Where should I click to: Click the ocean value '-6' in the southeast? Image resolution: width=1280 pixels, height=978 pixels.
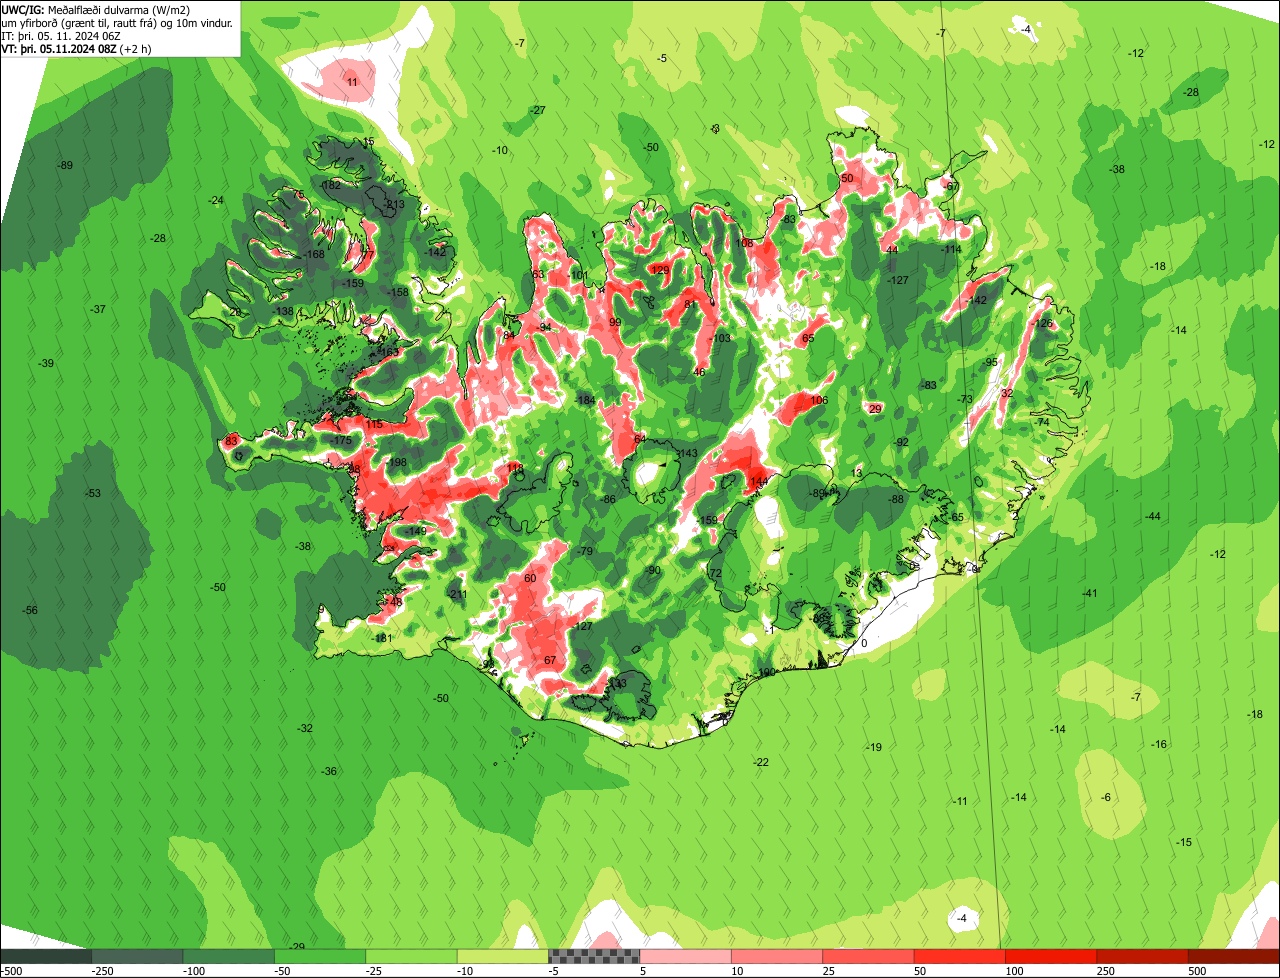pos(1105,797)
